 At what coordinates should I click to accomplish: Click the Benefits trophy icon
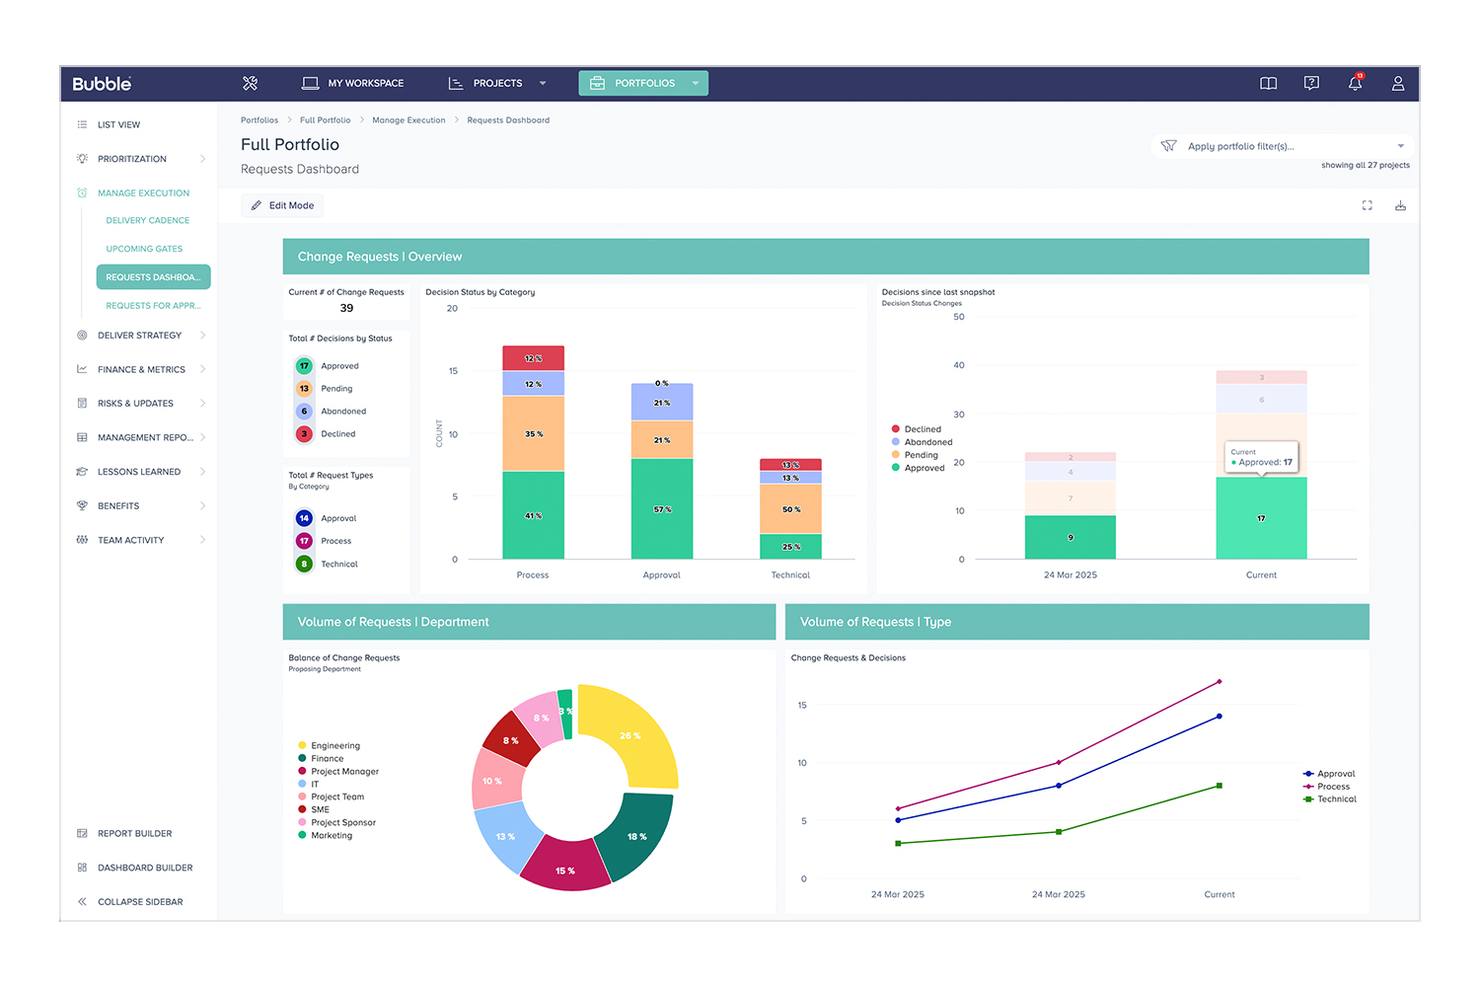pyautogui.click(x=82, y=506)
